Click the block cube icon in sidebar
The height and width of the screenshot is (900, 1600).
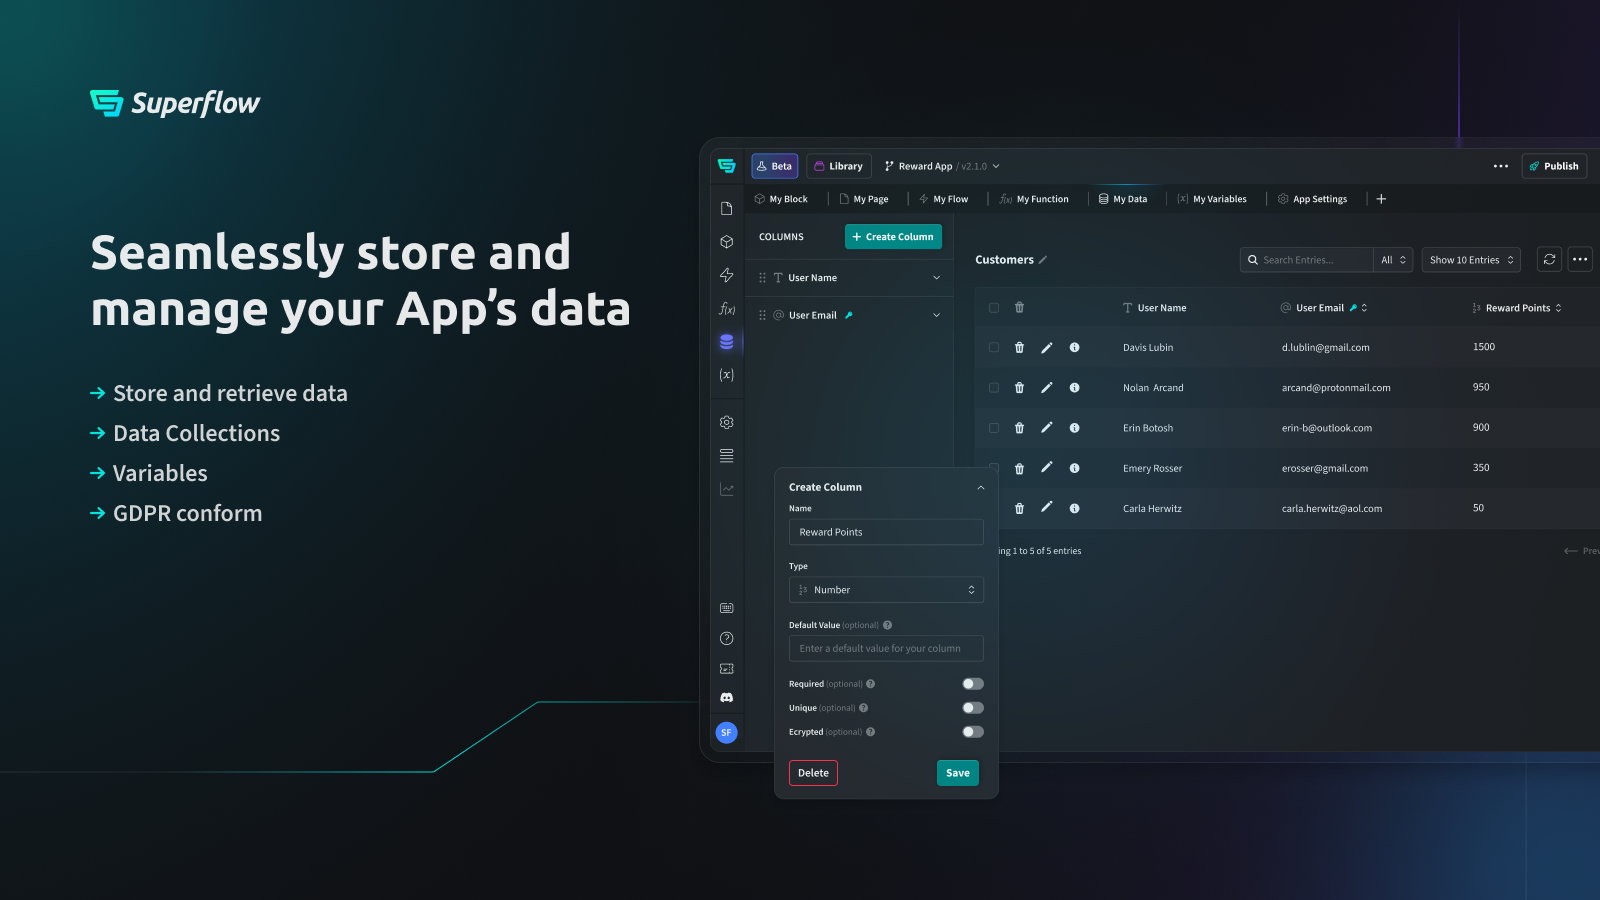pos(726,241)
